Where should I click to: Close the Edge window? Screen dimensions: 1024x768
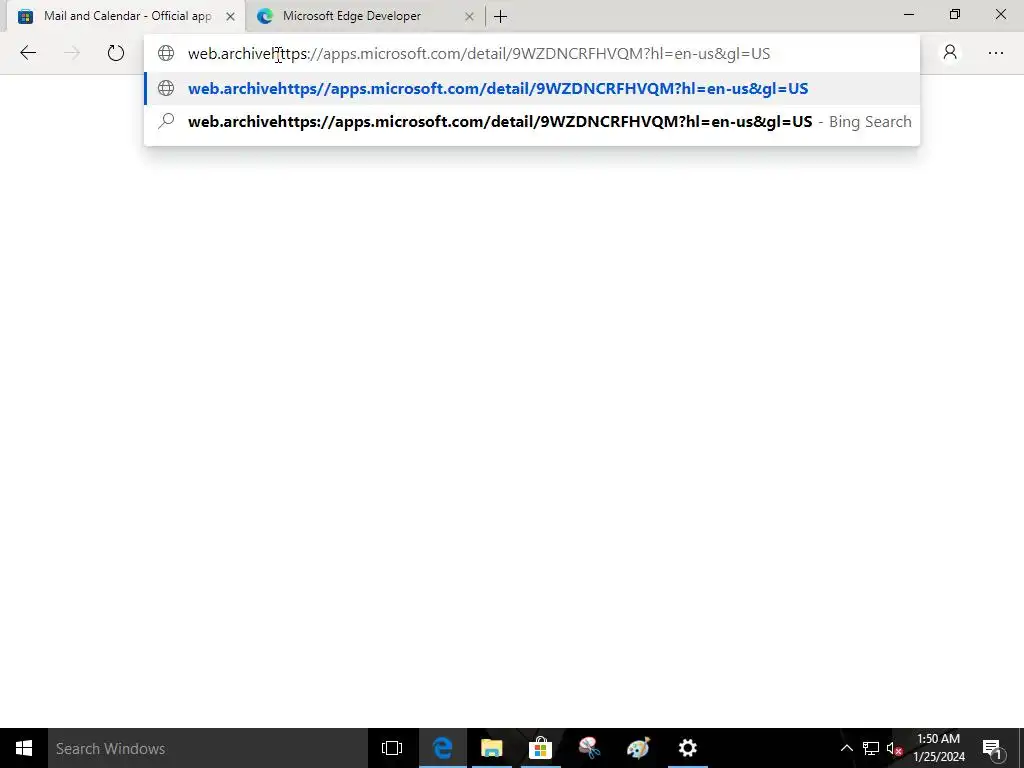click(1000, 14)
